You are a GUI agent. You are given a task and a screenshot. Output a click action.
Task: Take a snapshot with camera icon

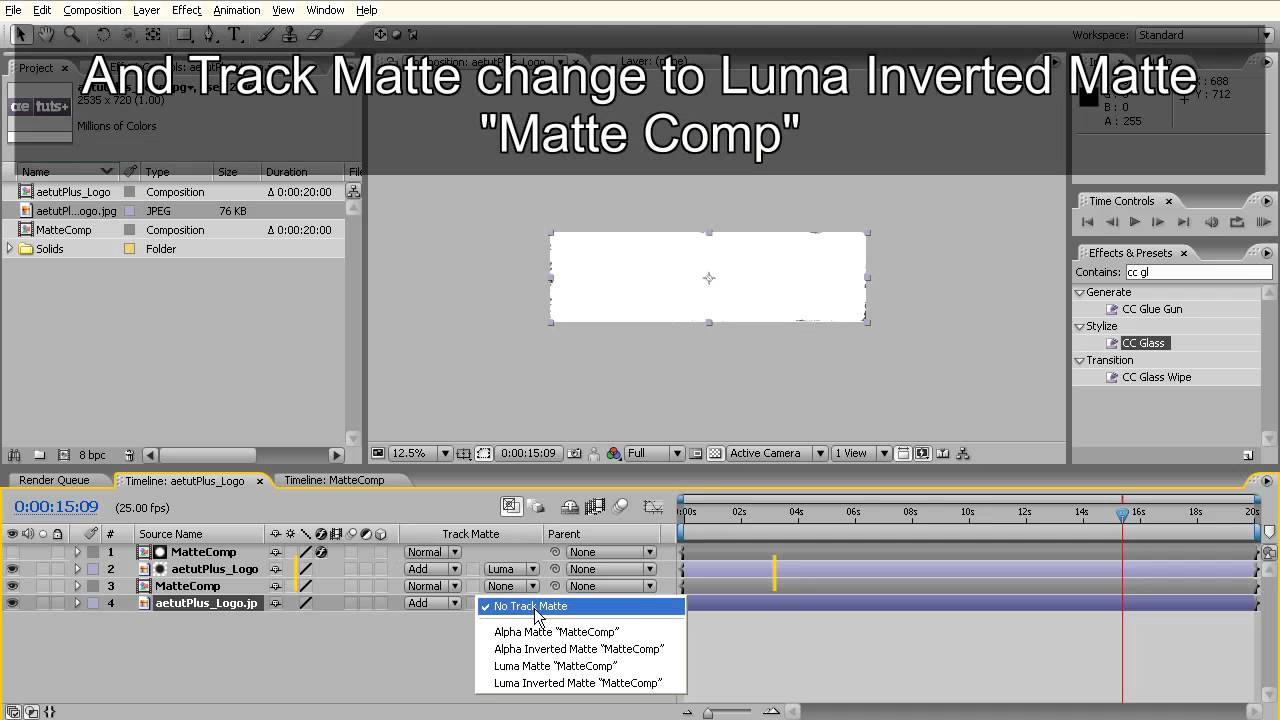pos(574,453)
